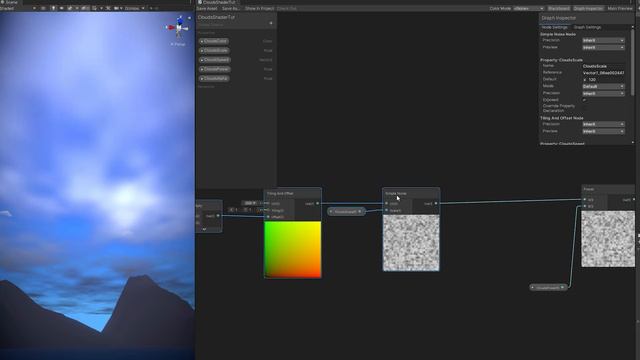Open the Color Mode dropdown
Viewport: 640px width, 360px height.
(x=529, y=8)
